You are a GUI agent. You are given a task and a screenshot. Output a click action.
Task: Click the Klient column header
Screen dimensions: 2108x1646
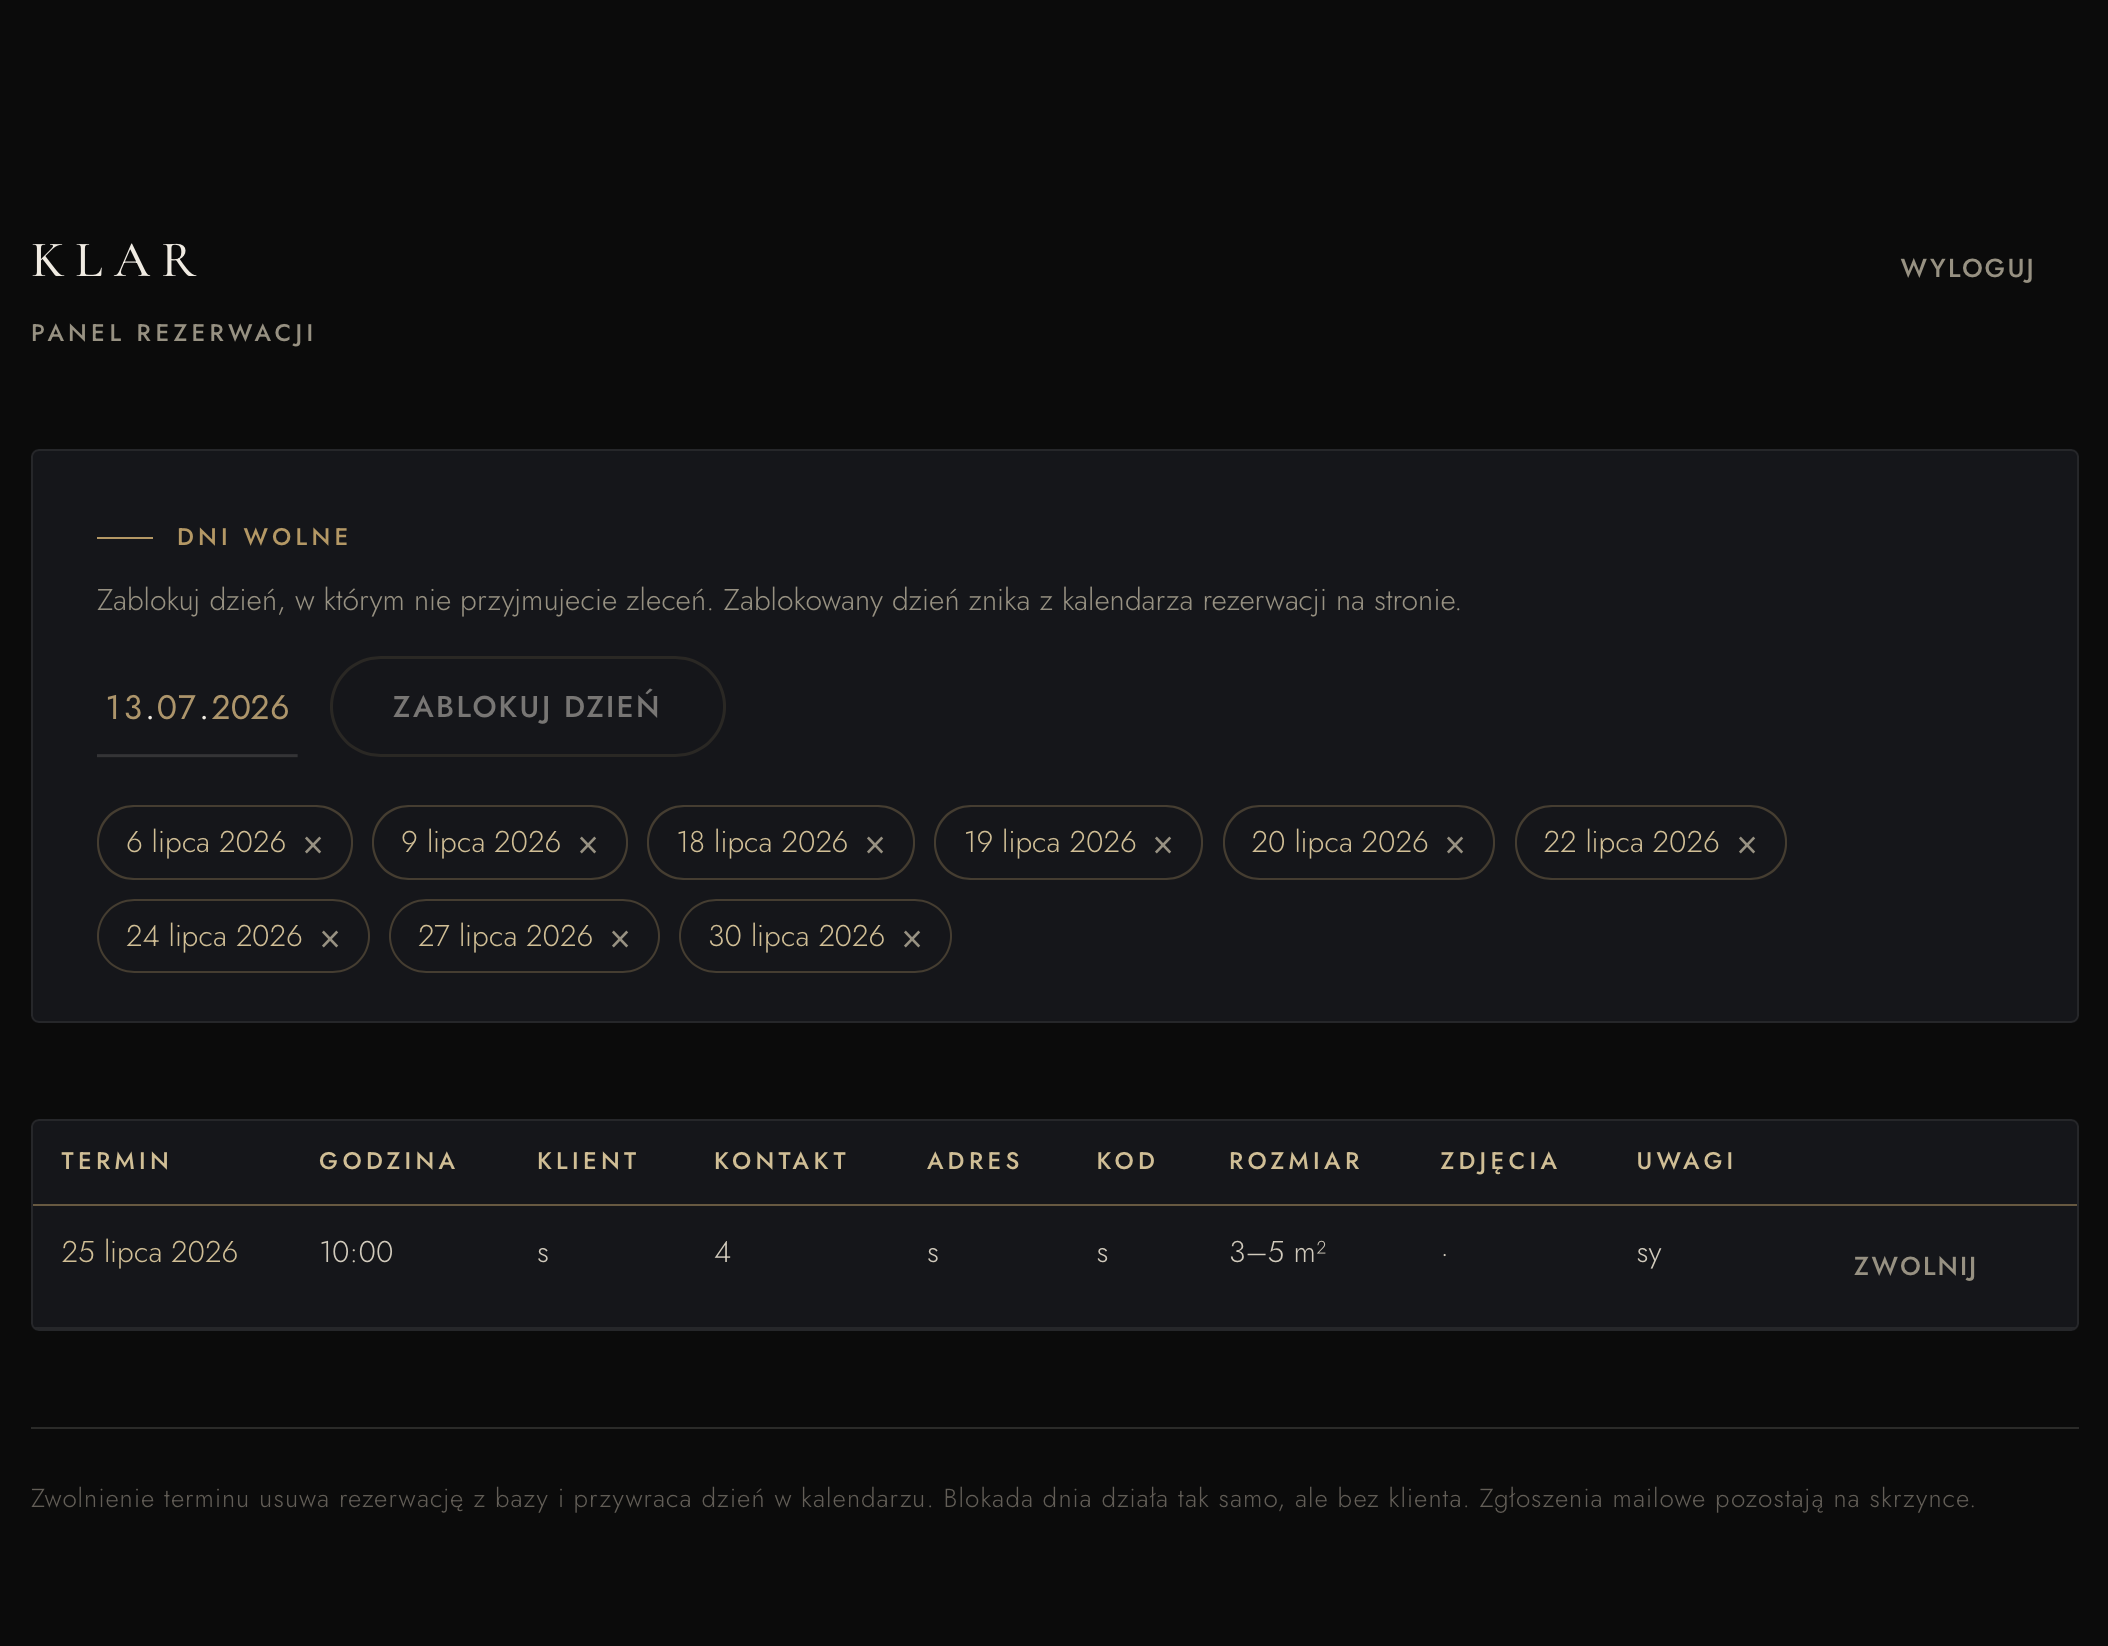[587, 1161]
